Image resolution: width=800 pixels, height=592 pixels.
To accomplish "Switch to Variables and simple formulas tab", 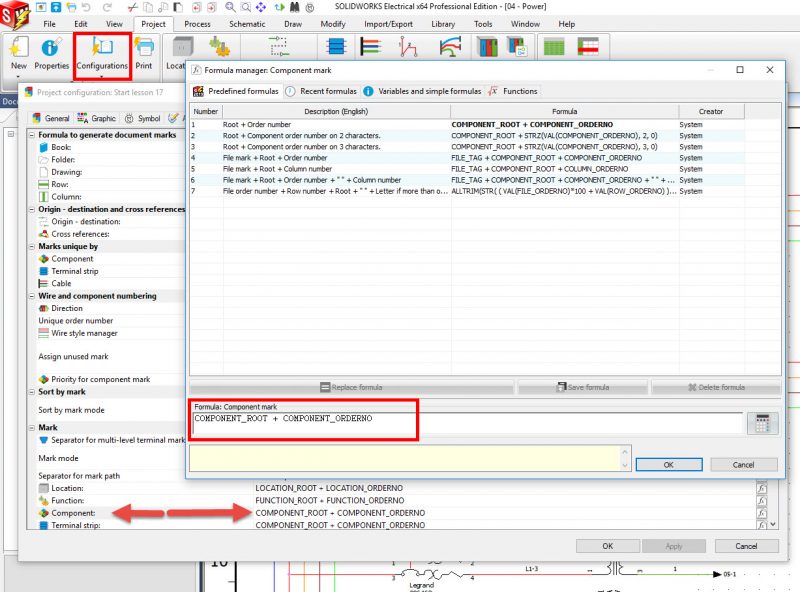I will [422, 91].
